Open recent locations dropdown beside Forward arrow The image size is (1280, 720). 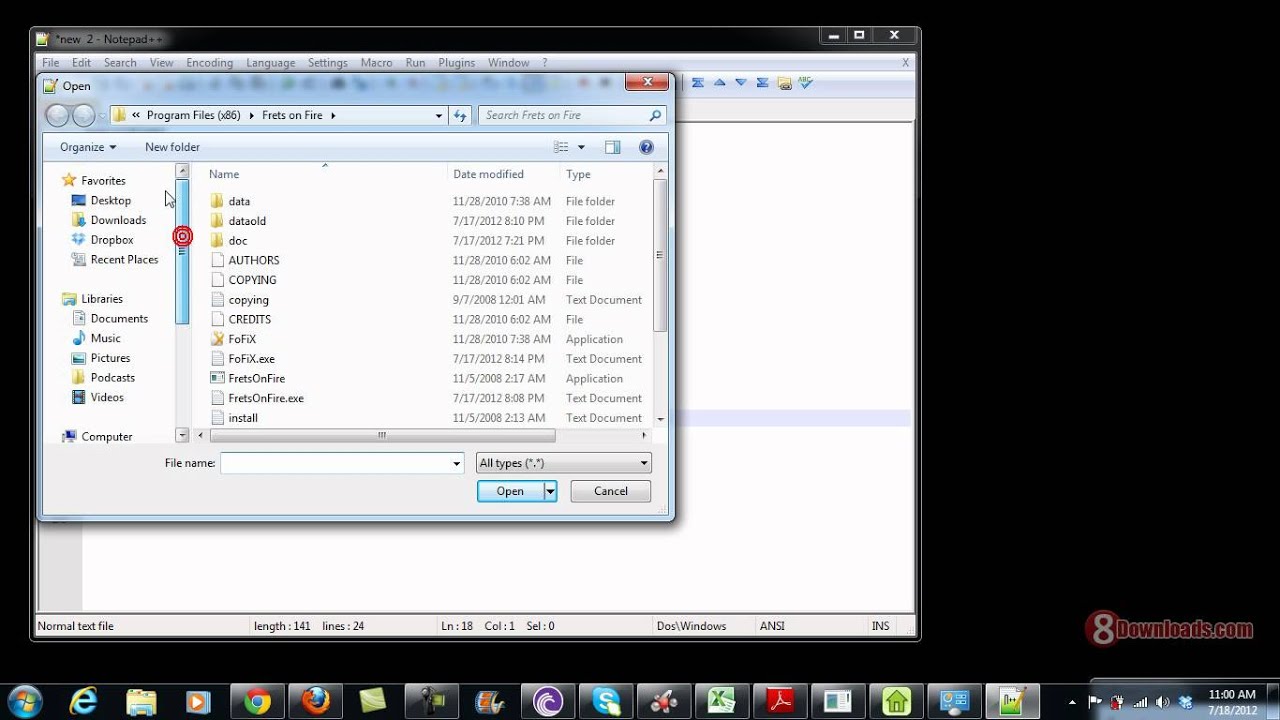(102, 116)
